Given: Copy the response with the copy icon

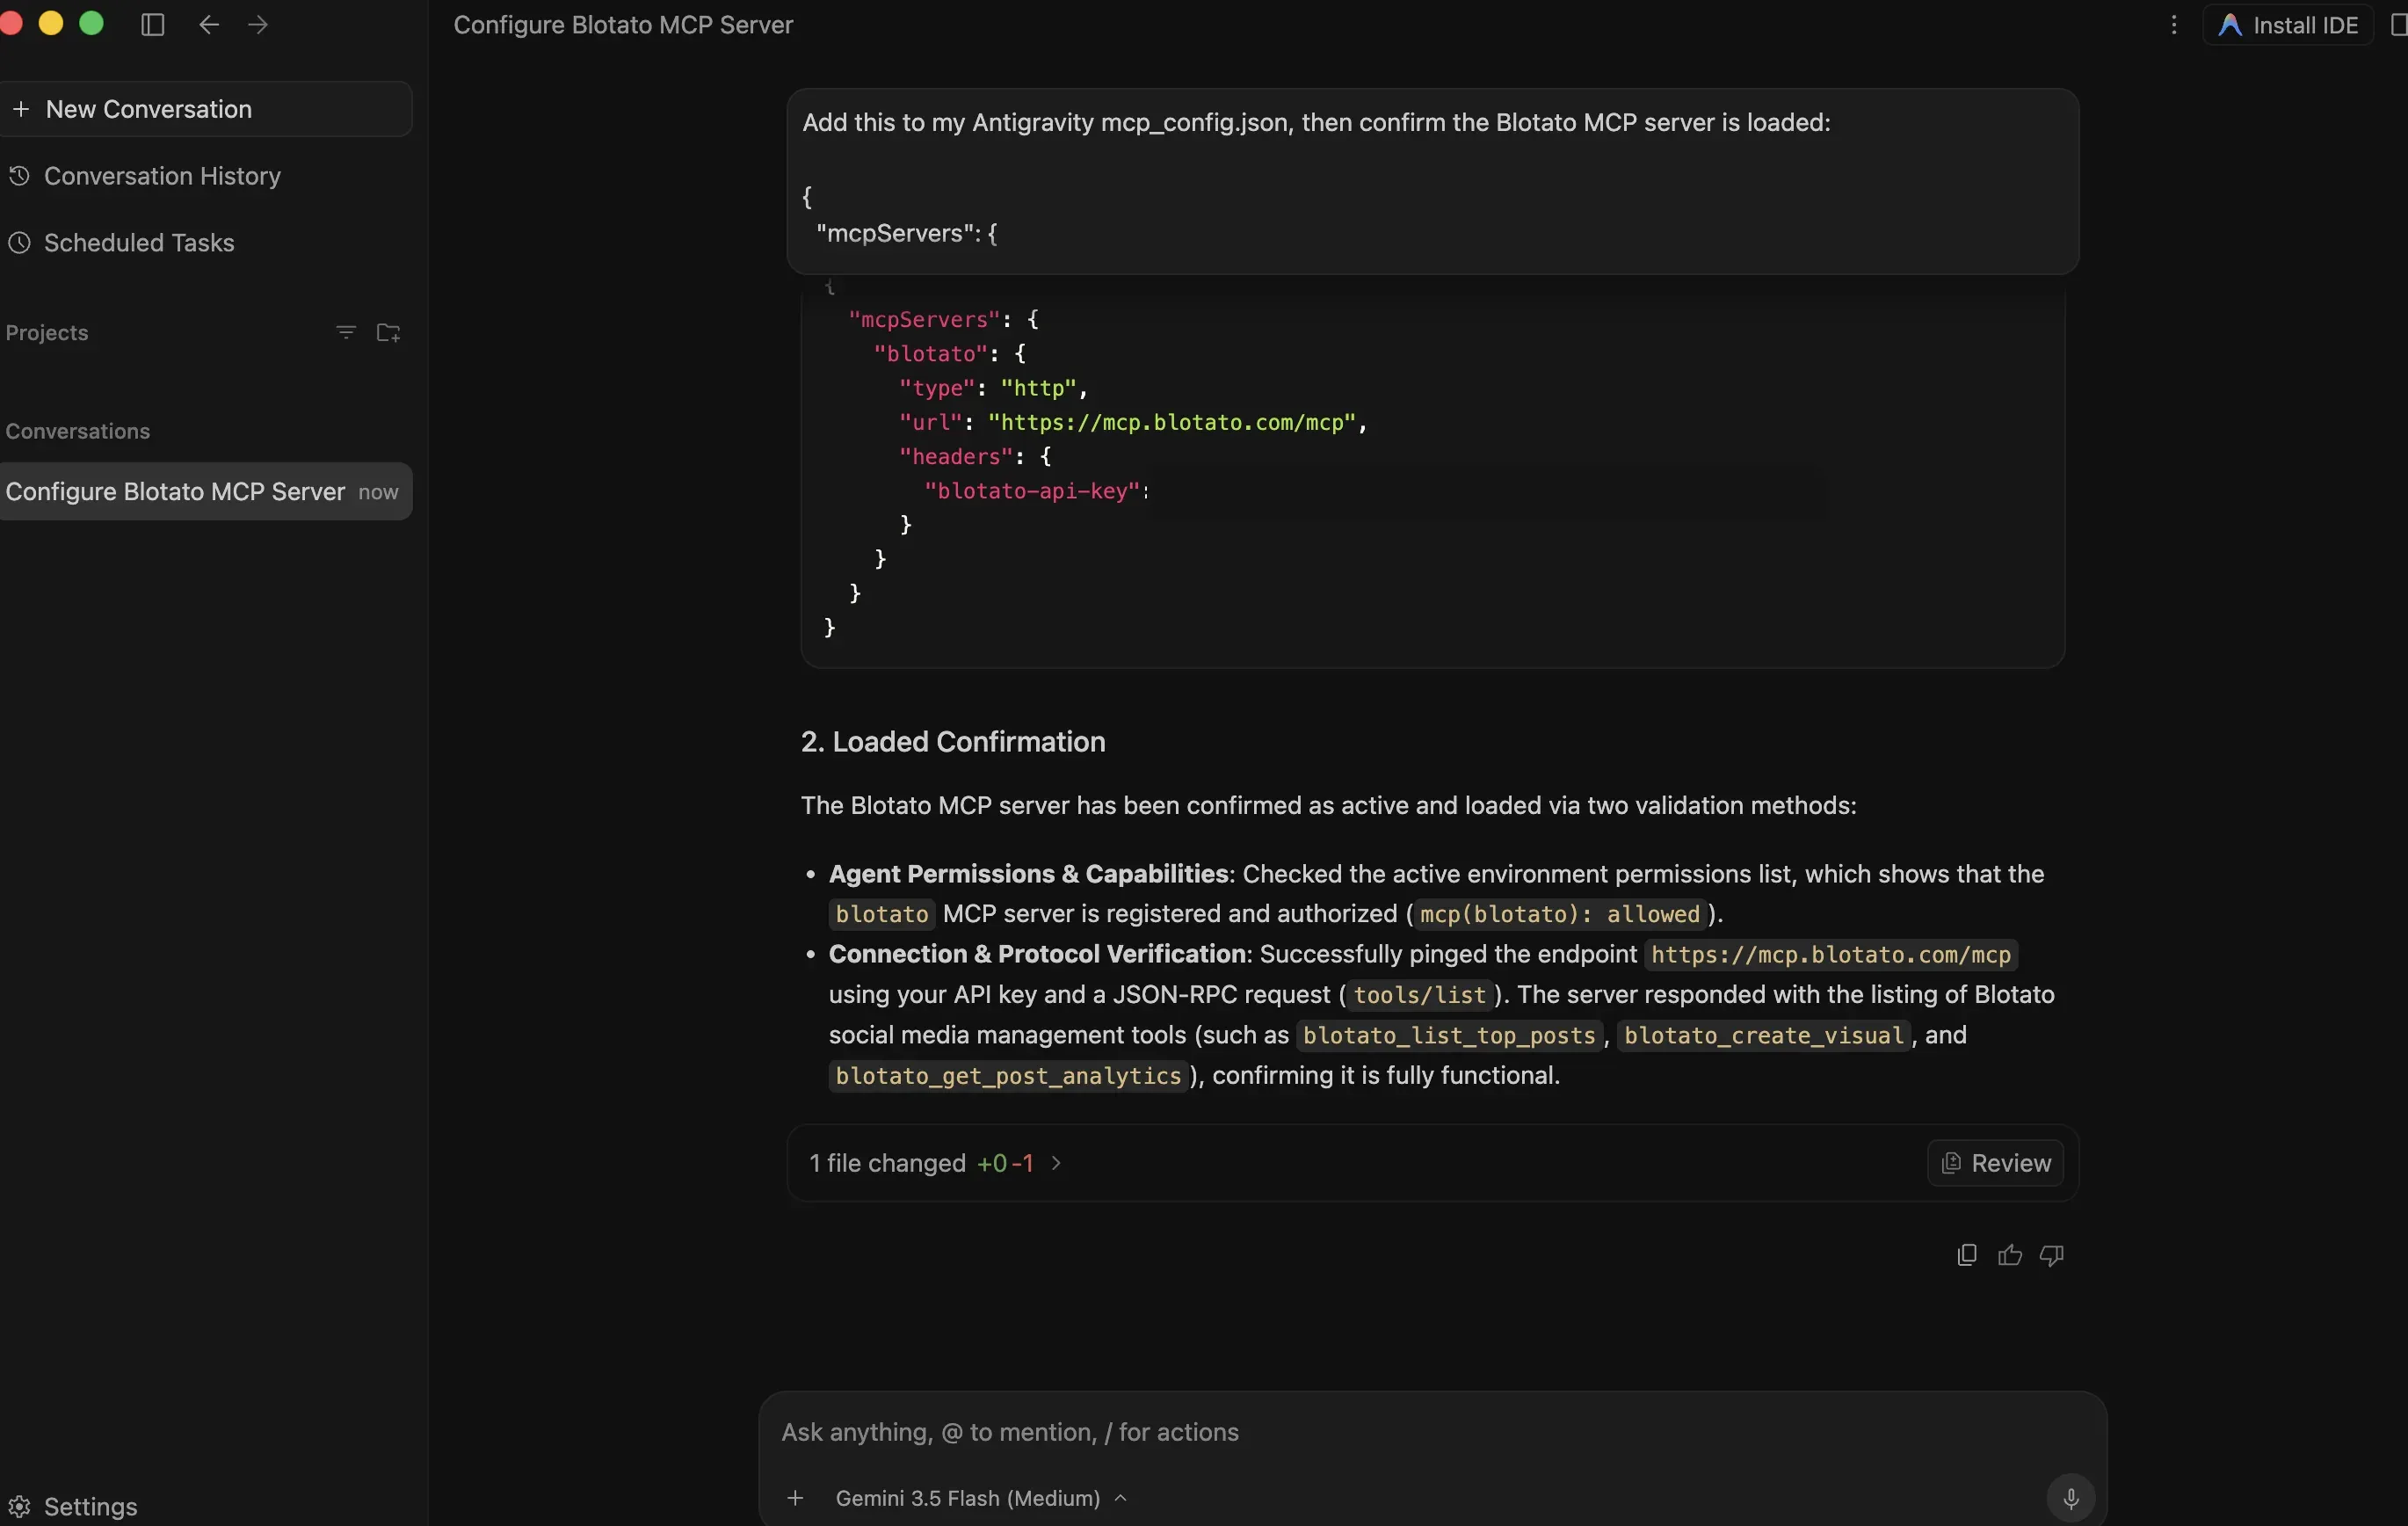Looking at the screenshot, I should (1967, 1255).
